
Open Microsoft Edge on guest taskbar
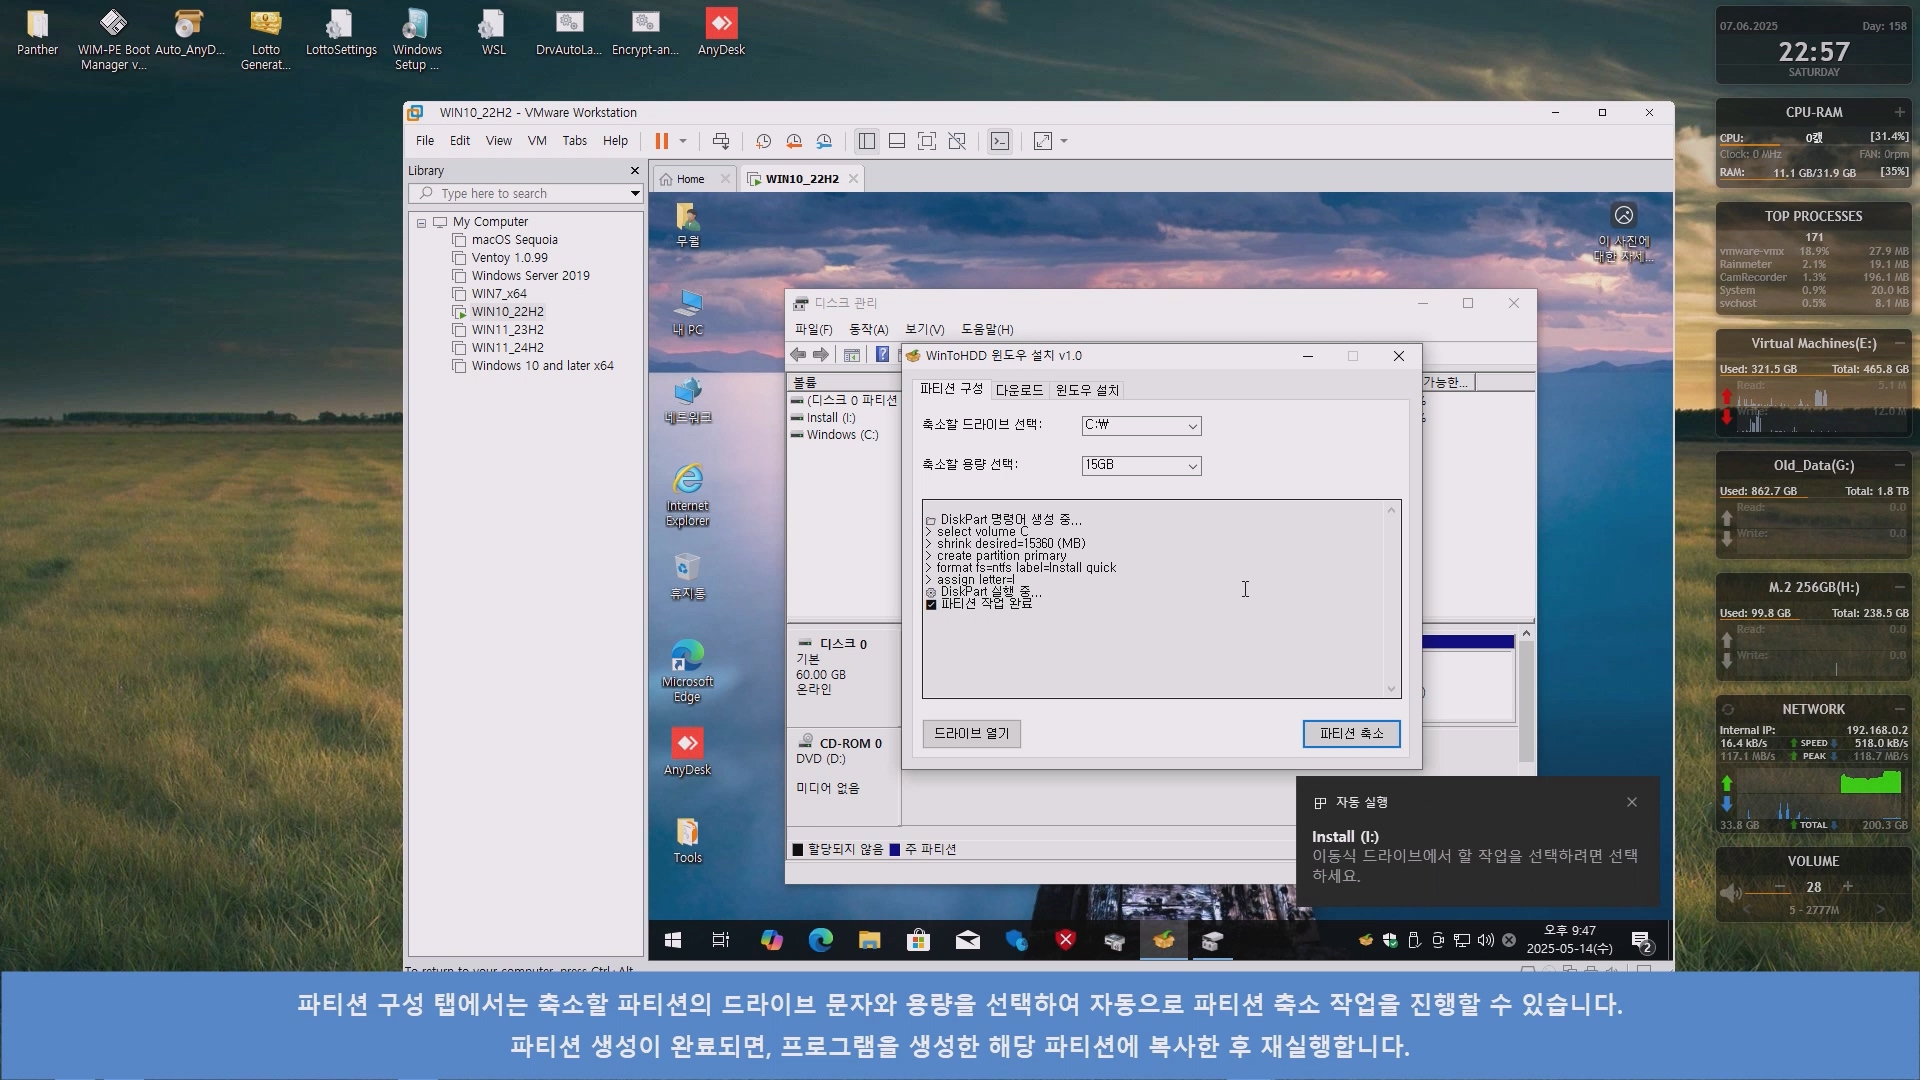(x=820, y=940)
